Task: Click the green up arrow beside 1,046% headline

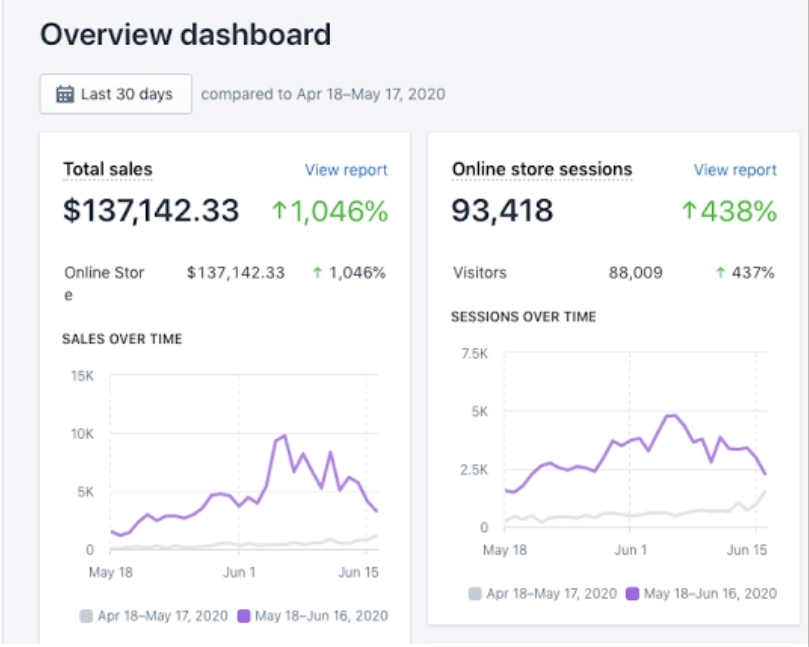Action: coord(279,211)
